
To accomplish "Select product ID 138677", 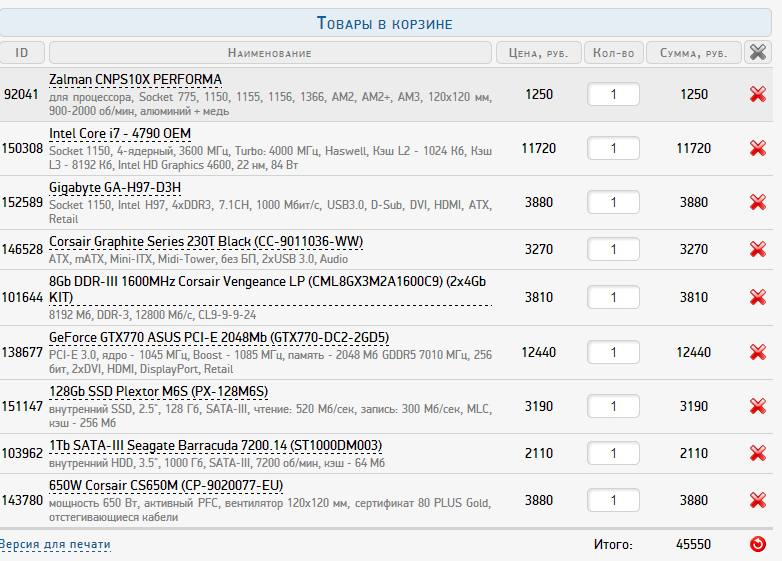I will tap(22, 352).
